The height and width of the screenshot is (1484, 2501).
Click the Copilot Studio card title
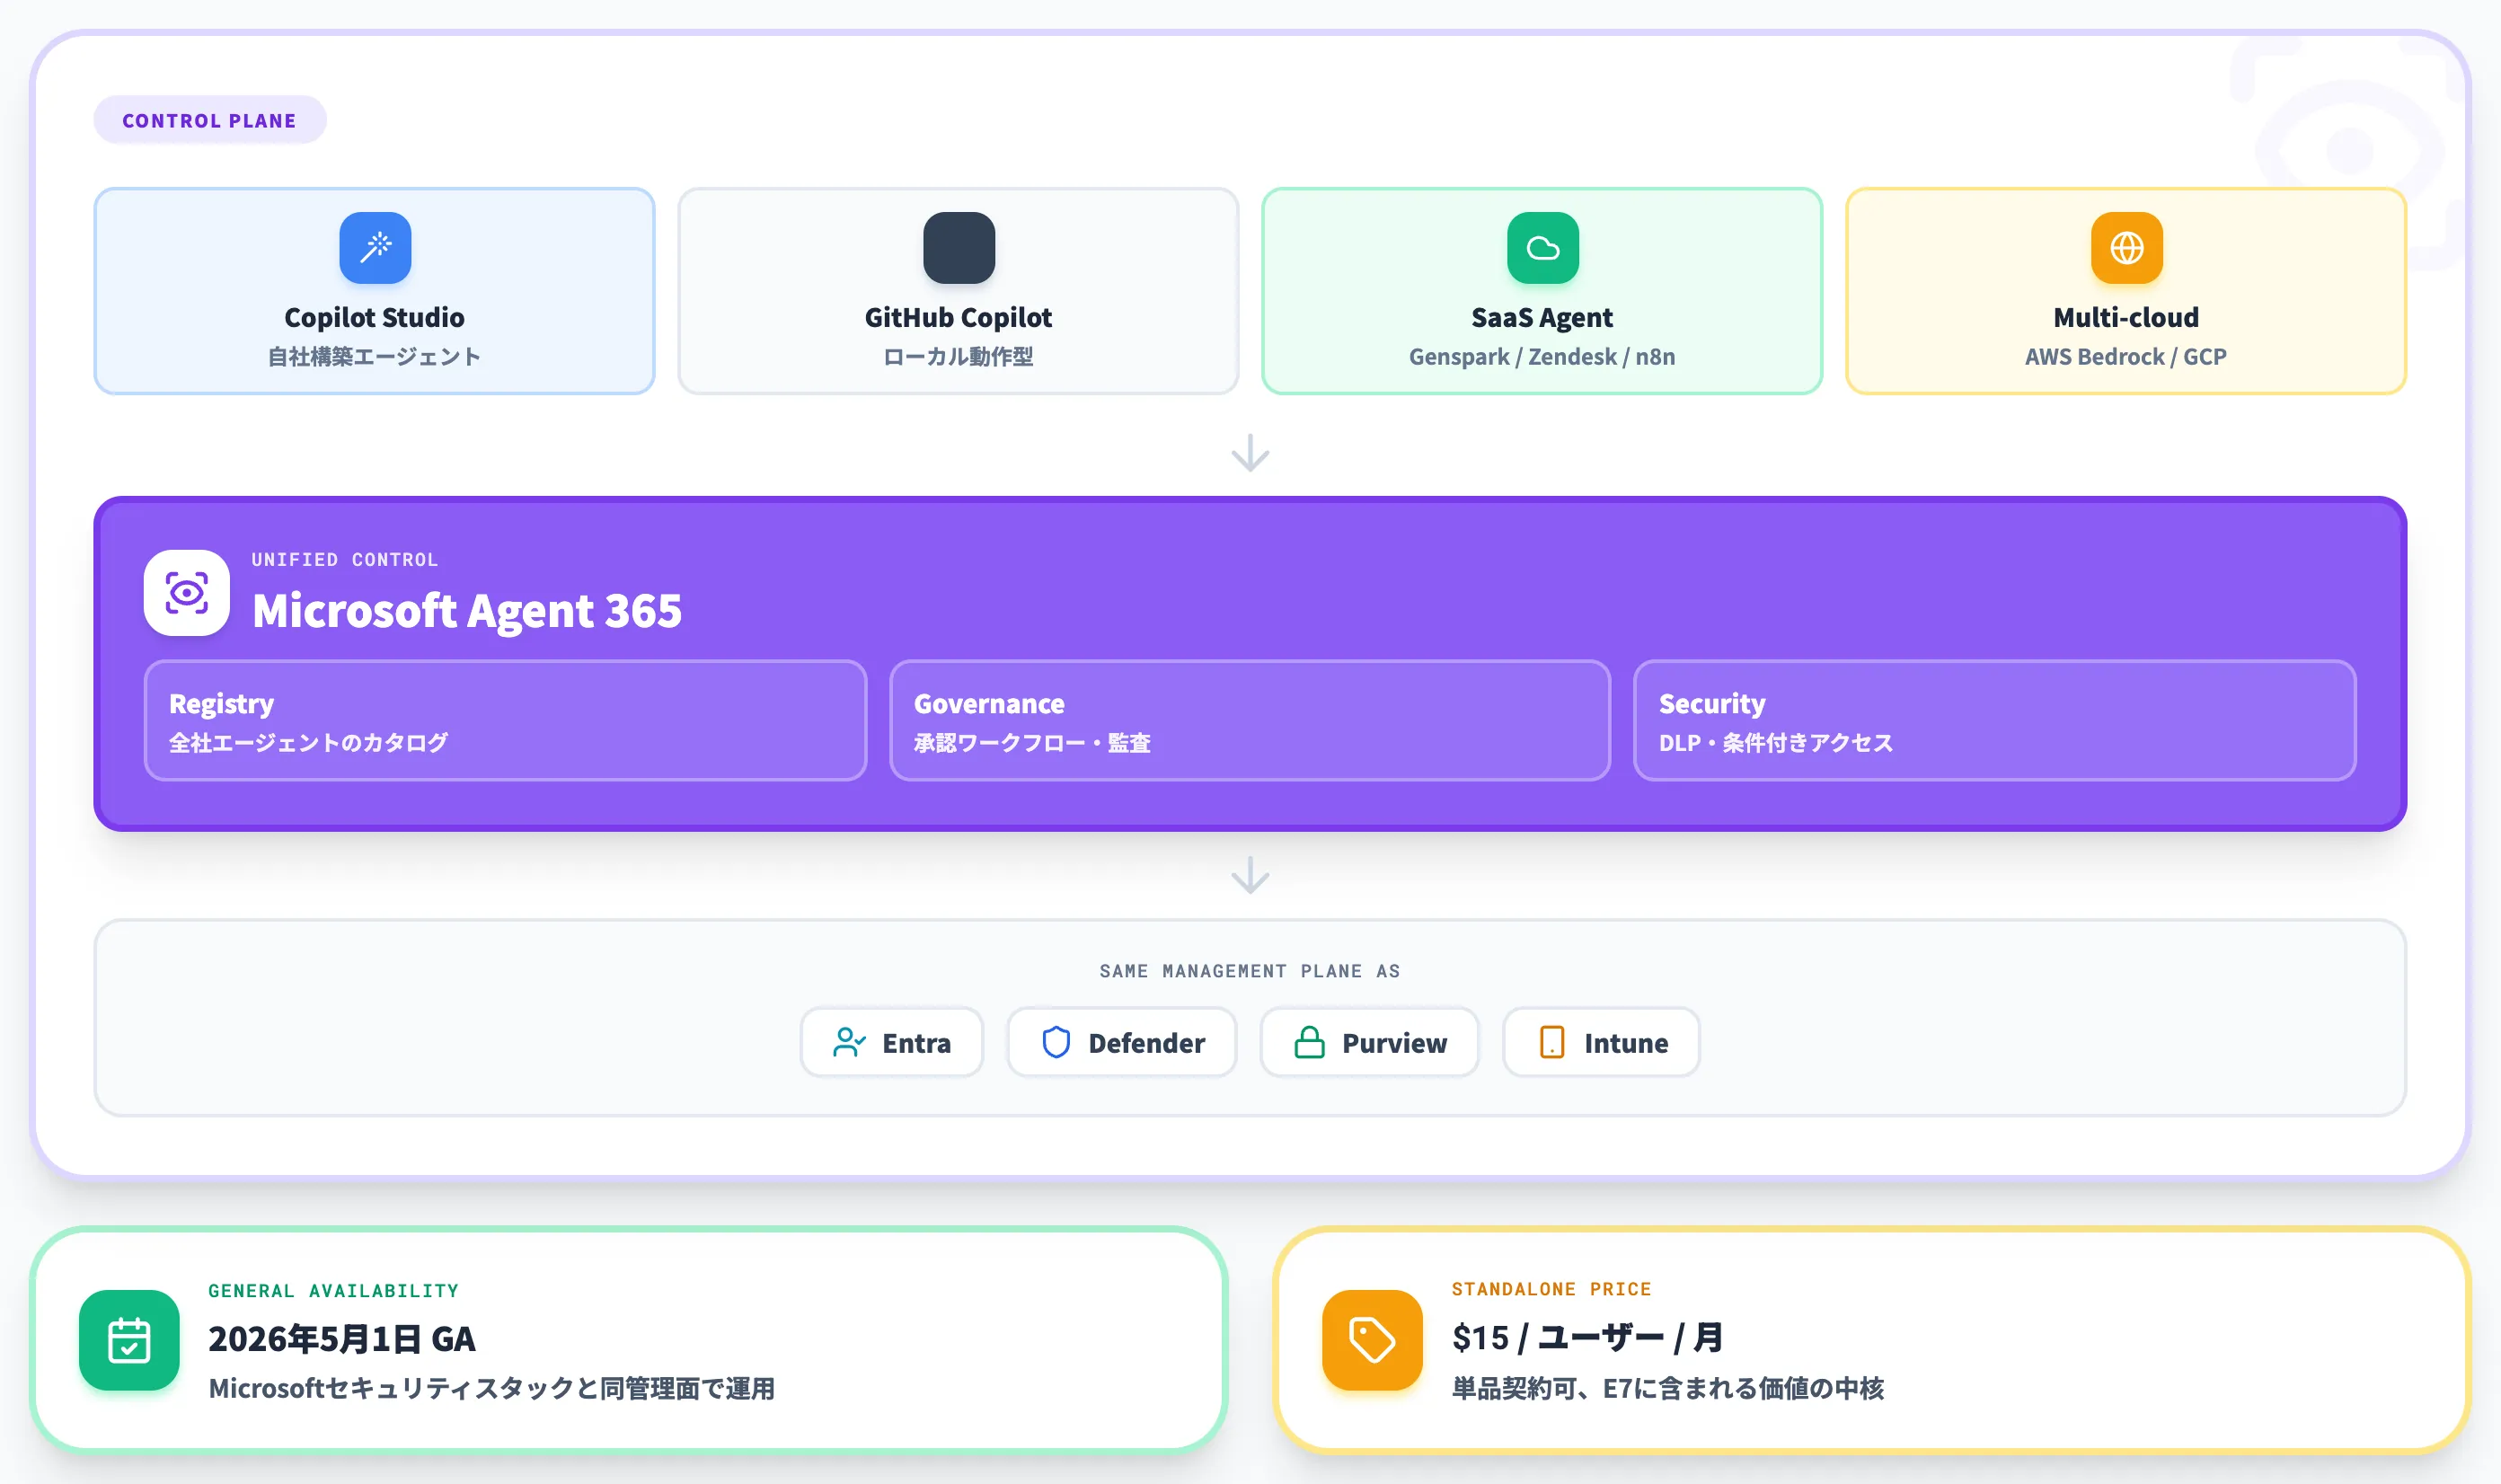pos(375,318)
